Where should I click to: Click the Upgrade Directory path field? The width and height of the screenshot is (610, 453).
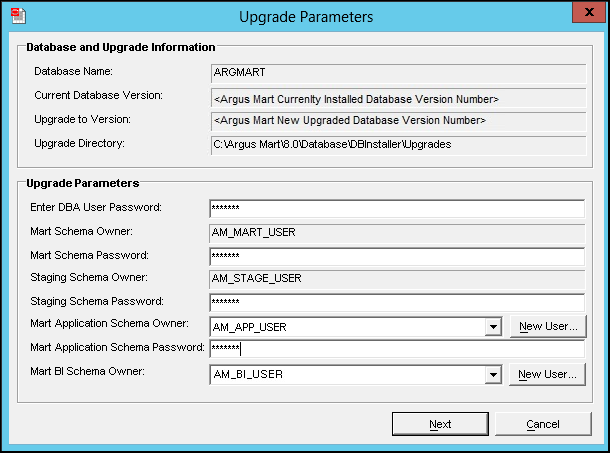[398, 145]
